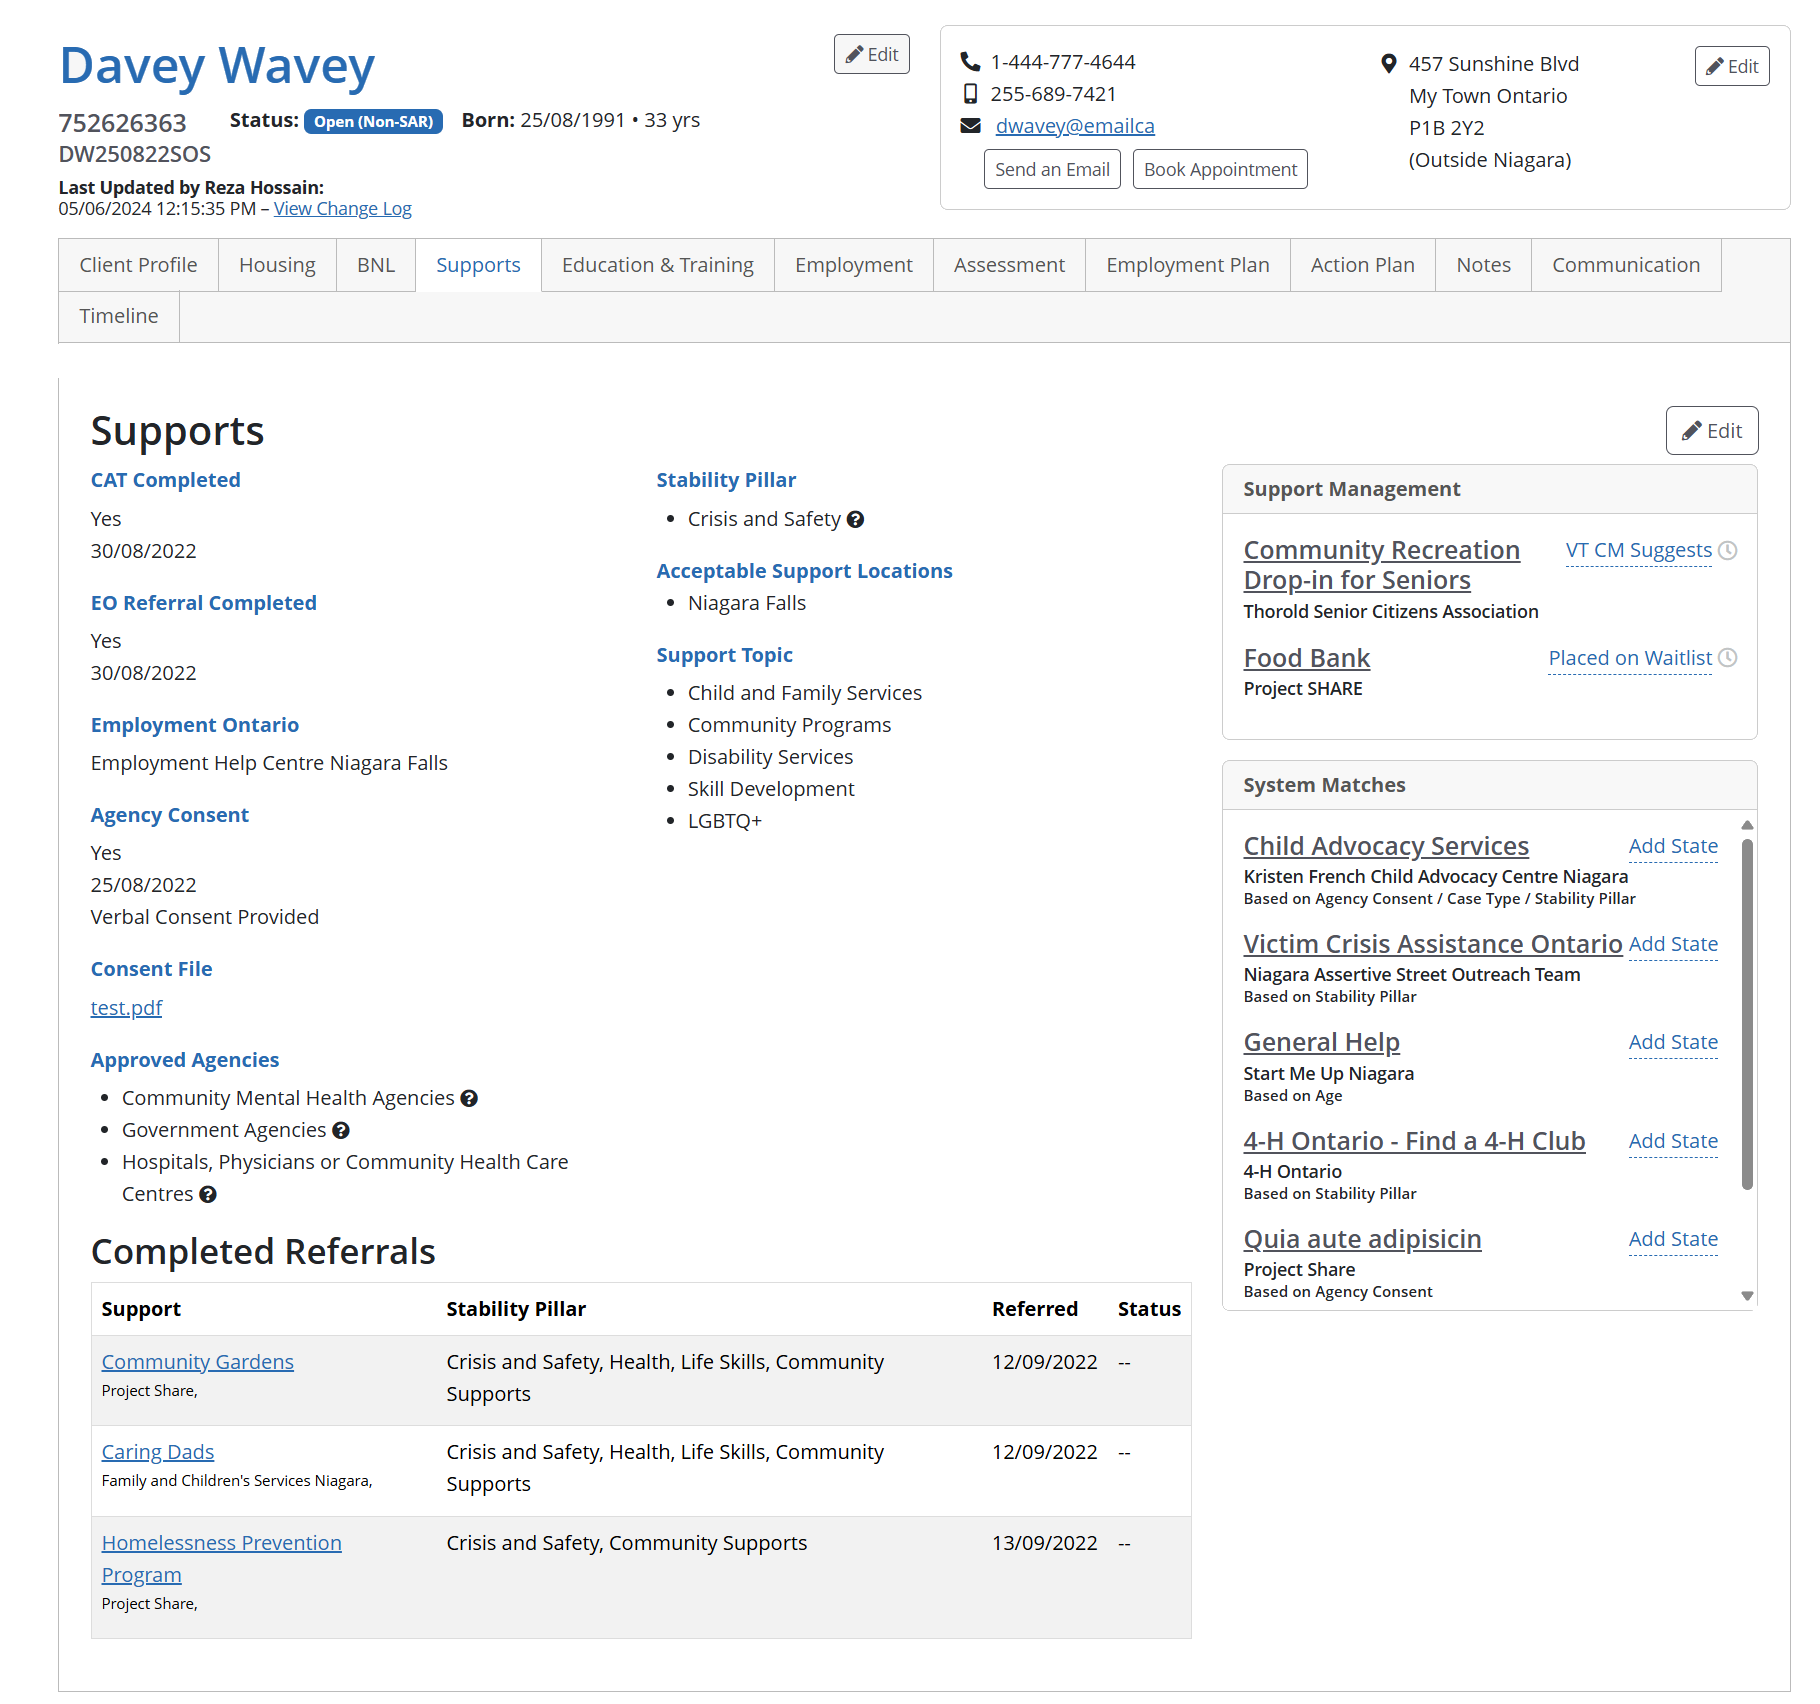Image resolution: width=1820 pixels, height=1704 pixels.
Task: Click the envelope email icon in contact card
Action: [x=970, y=126]
